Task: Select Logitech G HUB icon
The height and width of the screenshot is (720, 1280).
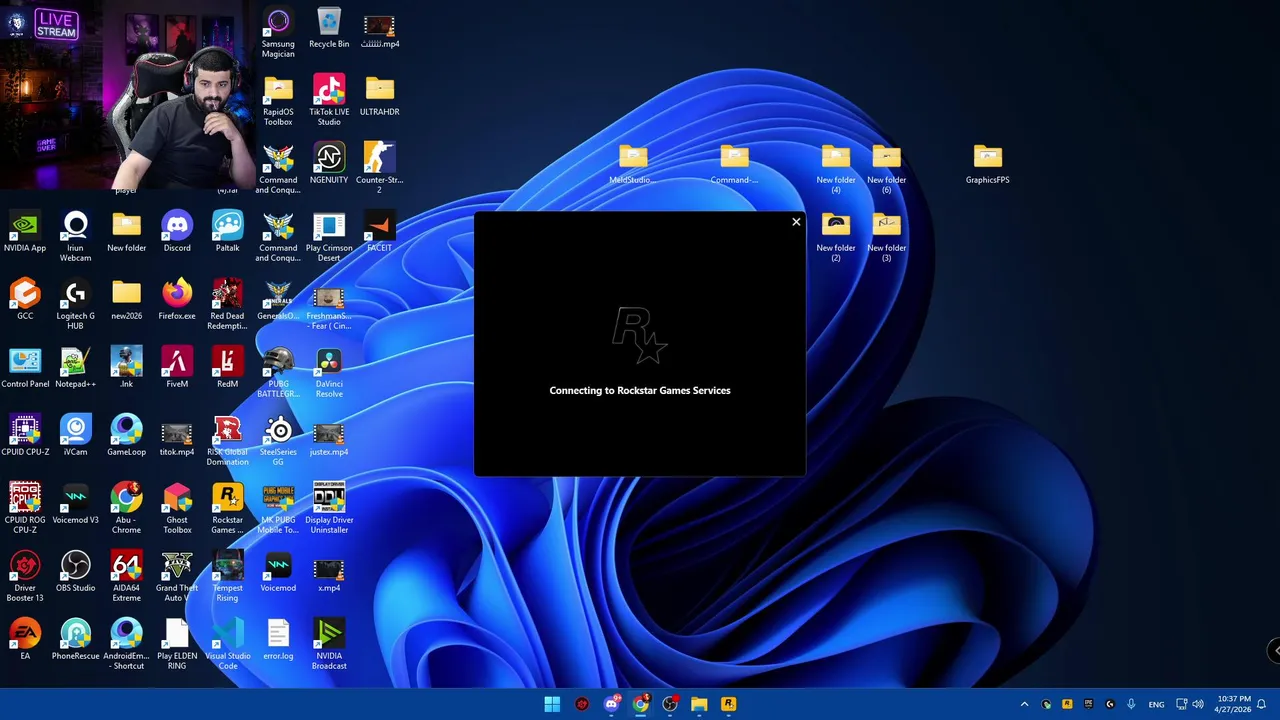Action: 75,305
